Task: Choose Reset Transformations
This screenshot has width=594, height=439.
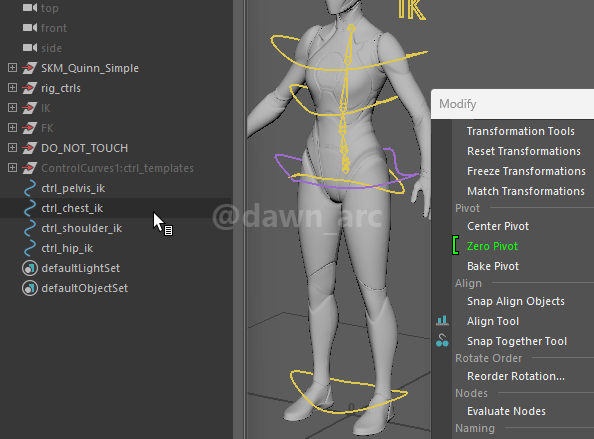Action: (x=524, y=151)
